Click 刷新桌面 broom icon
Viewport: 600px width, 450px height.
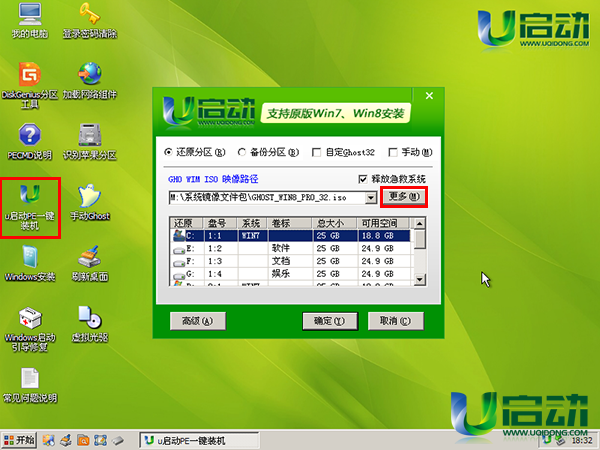90,263
